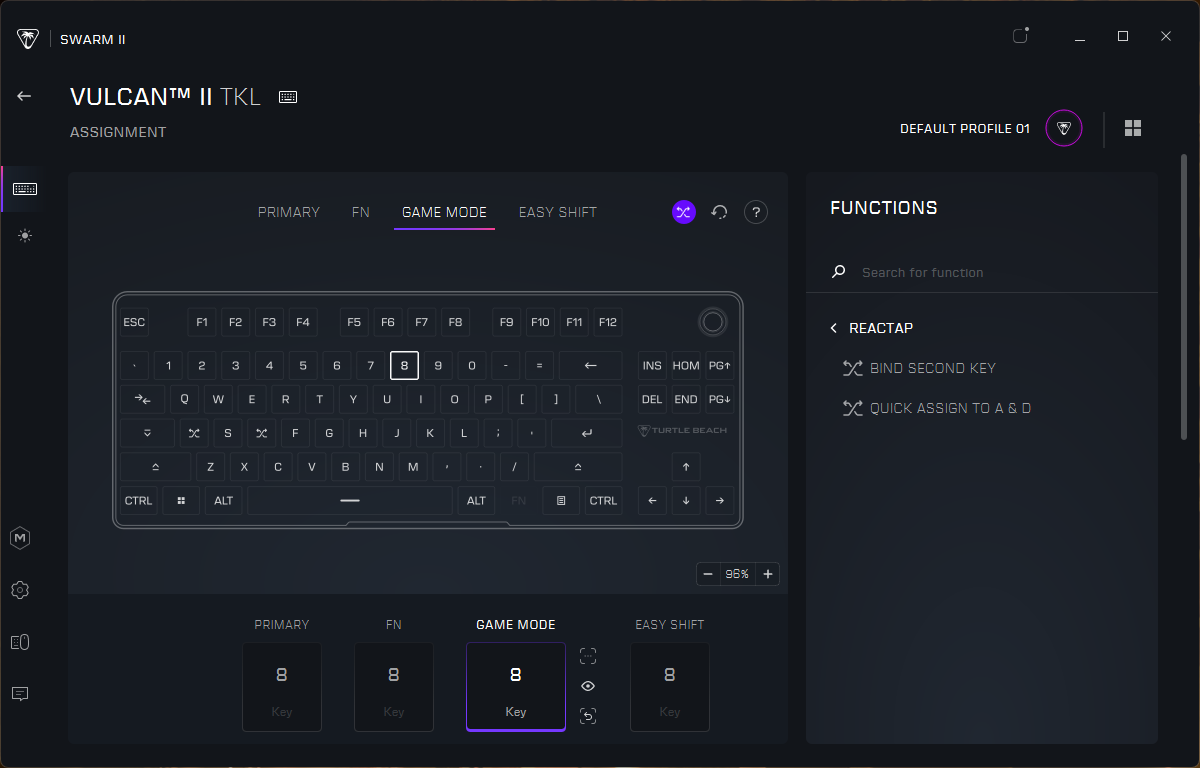Click the select-area icon next to Game Mode
1200x768 pixels.
tap(588, 656)
